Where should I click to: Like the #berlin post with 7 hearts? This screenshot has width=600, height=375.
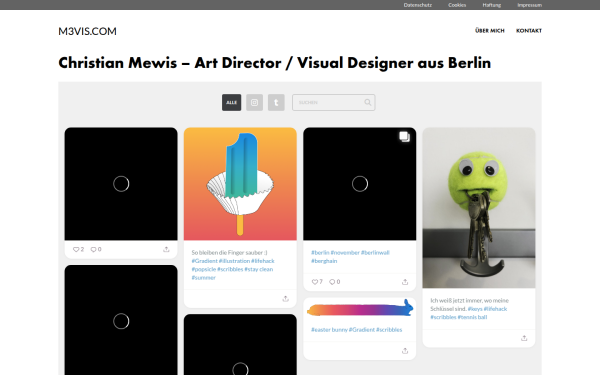coord(317,282)
